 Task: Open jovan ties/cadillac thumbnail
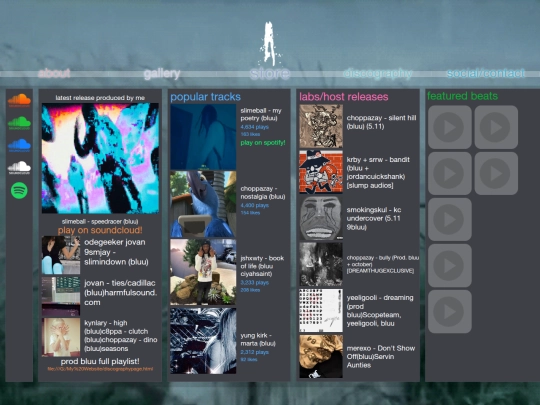click(x=61, y=296)
